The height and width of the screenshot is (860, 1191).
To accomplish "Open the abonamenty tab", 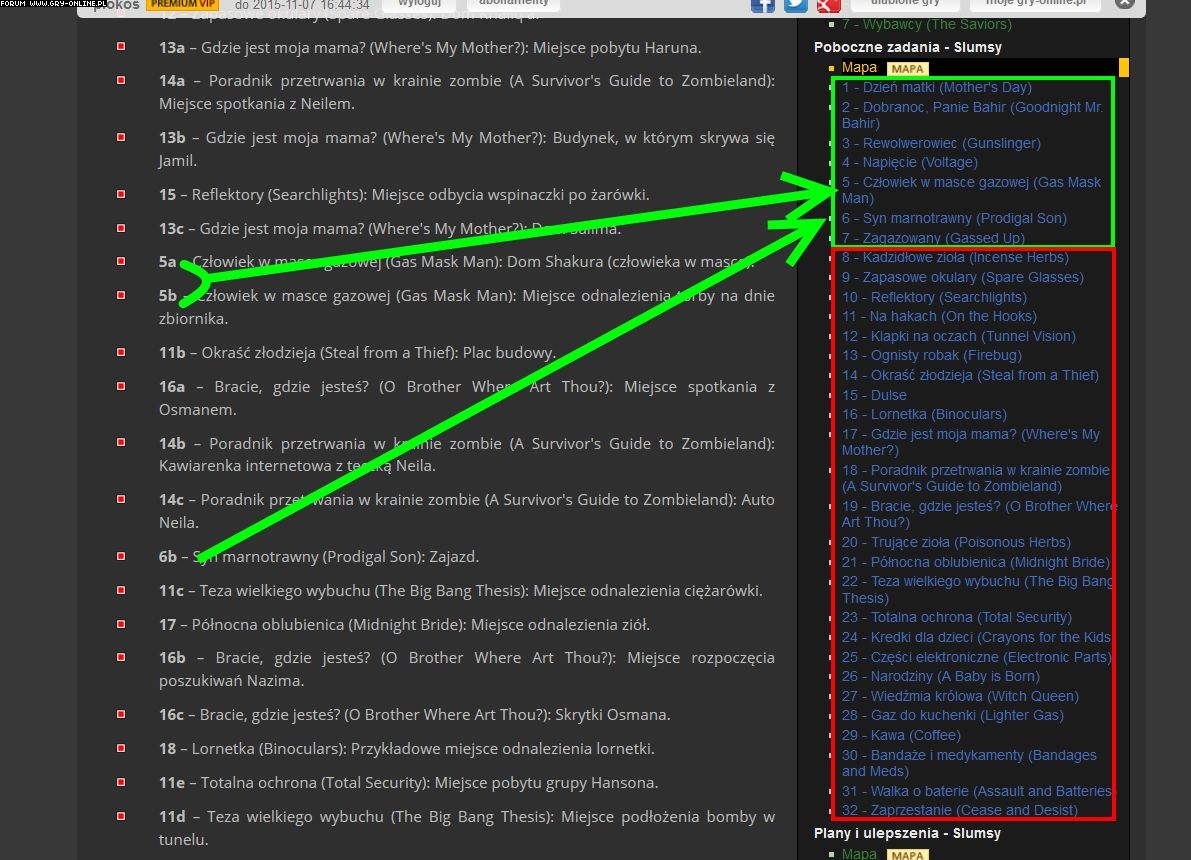I will coord(513,4).
